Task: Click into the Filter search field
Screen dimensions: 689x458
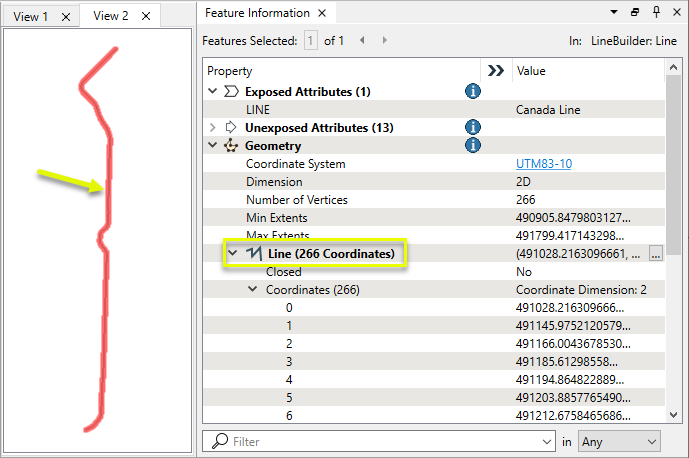Action: pos(380,440)
